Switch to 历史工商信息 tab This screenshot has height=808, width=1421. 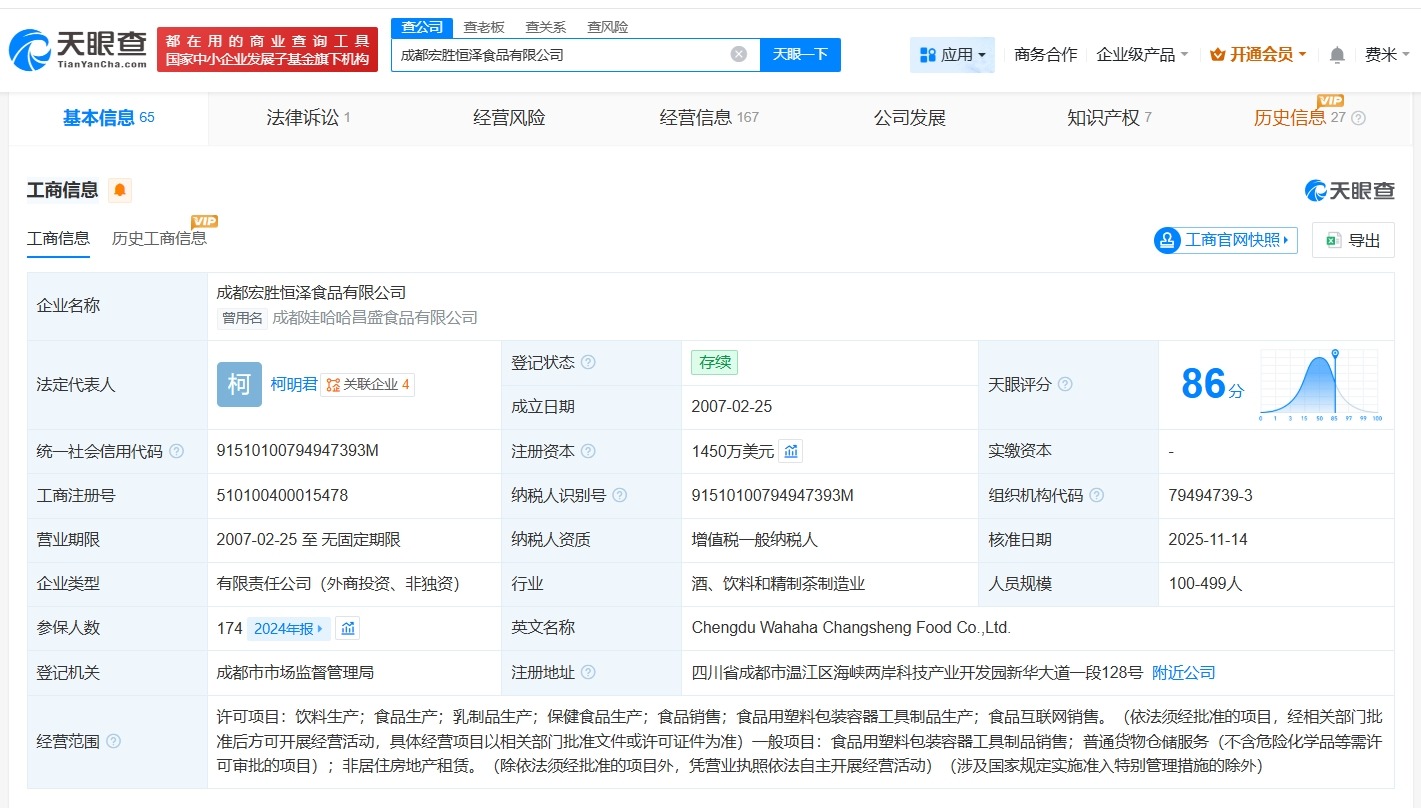[160, 240]
